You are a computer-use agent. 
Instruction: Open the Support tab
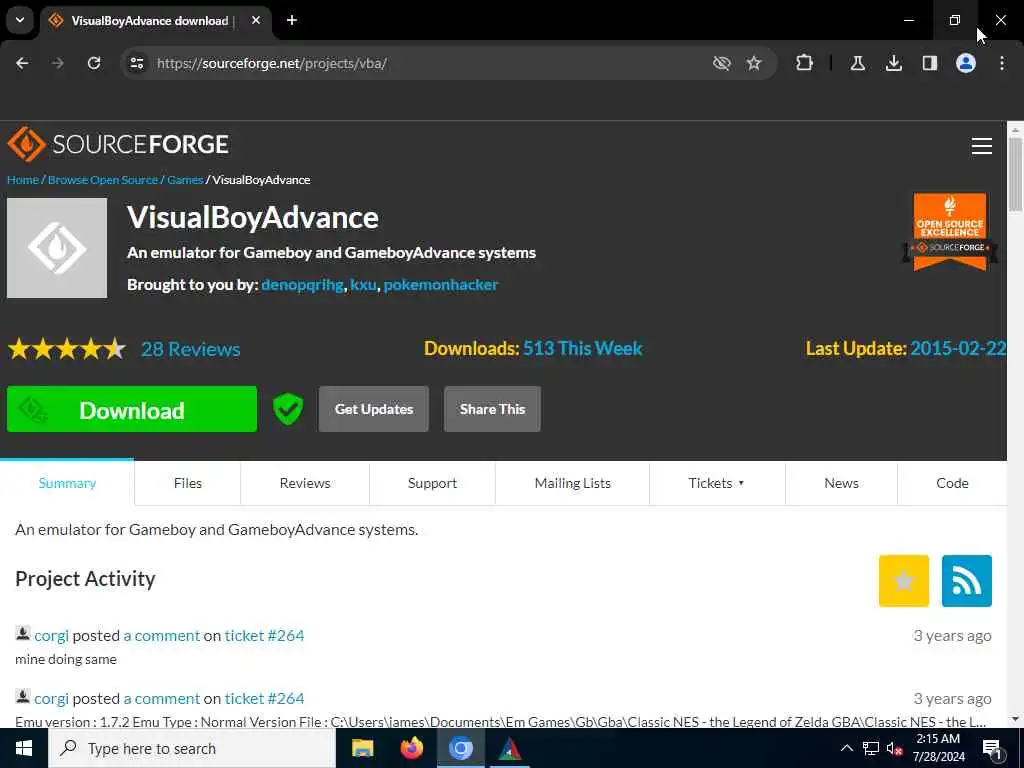pyautogui.click(x=432, y=483)
